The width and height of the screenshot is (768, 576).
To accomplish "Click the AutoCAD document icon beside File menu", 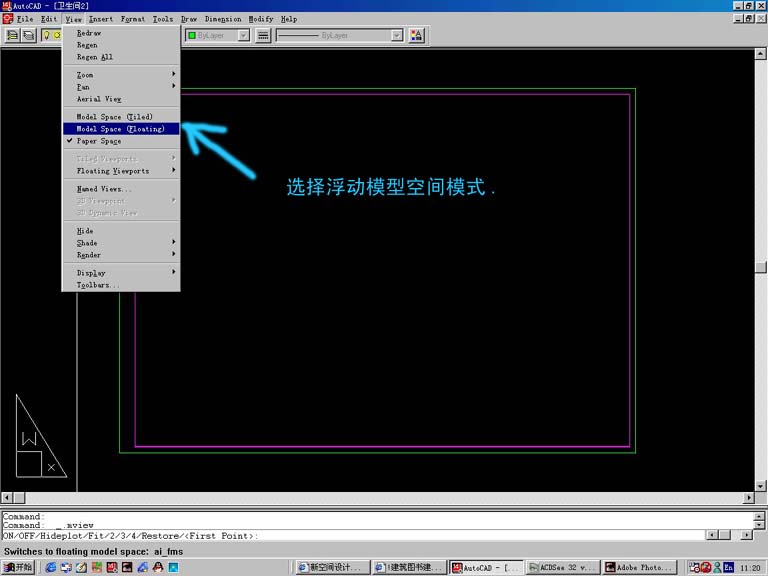I will (7, 19).
